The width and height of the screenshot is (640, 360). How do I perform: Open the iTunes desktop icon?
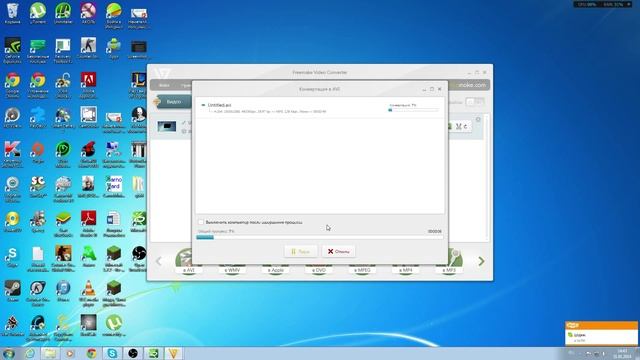point(63,291)
